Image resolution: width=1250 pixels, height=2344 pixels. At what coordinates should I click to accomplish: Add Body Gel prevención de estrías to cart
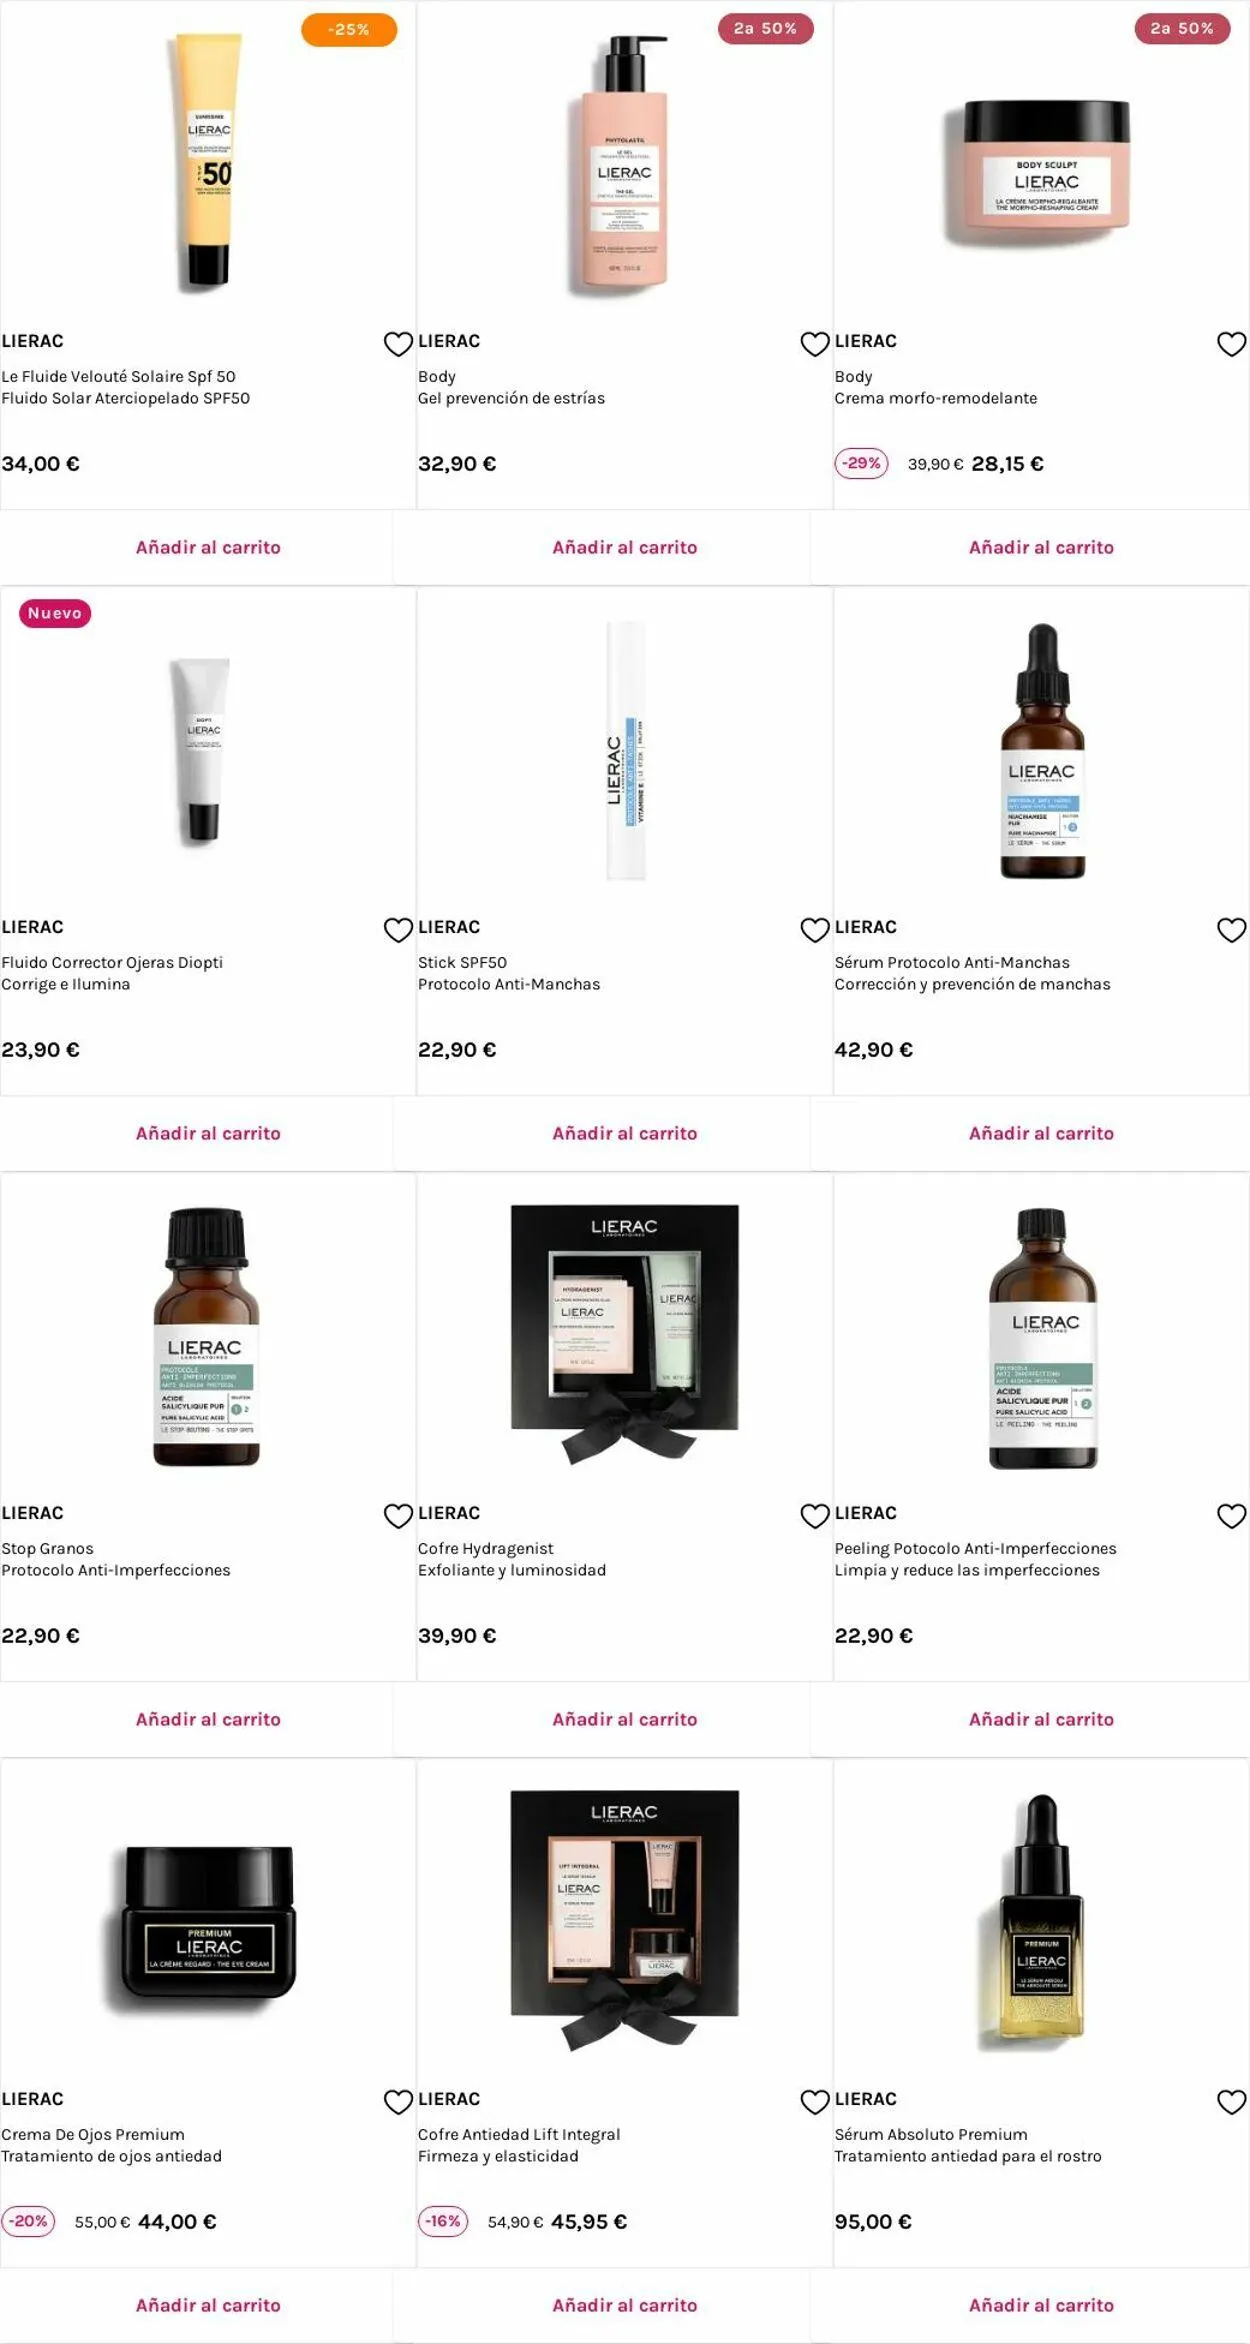[625, 547]
